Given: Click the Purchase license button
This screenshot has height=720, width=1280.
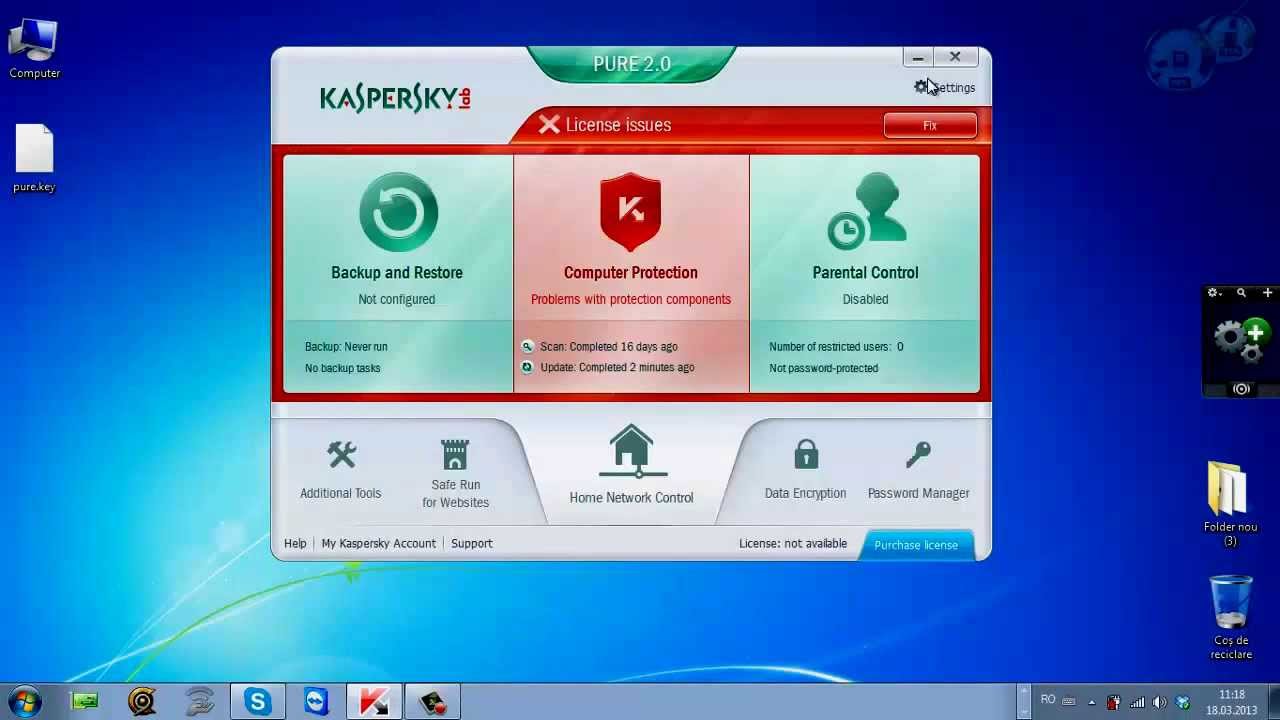Looking at the screenshot, I should coord(916,544).
